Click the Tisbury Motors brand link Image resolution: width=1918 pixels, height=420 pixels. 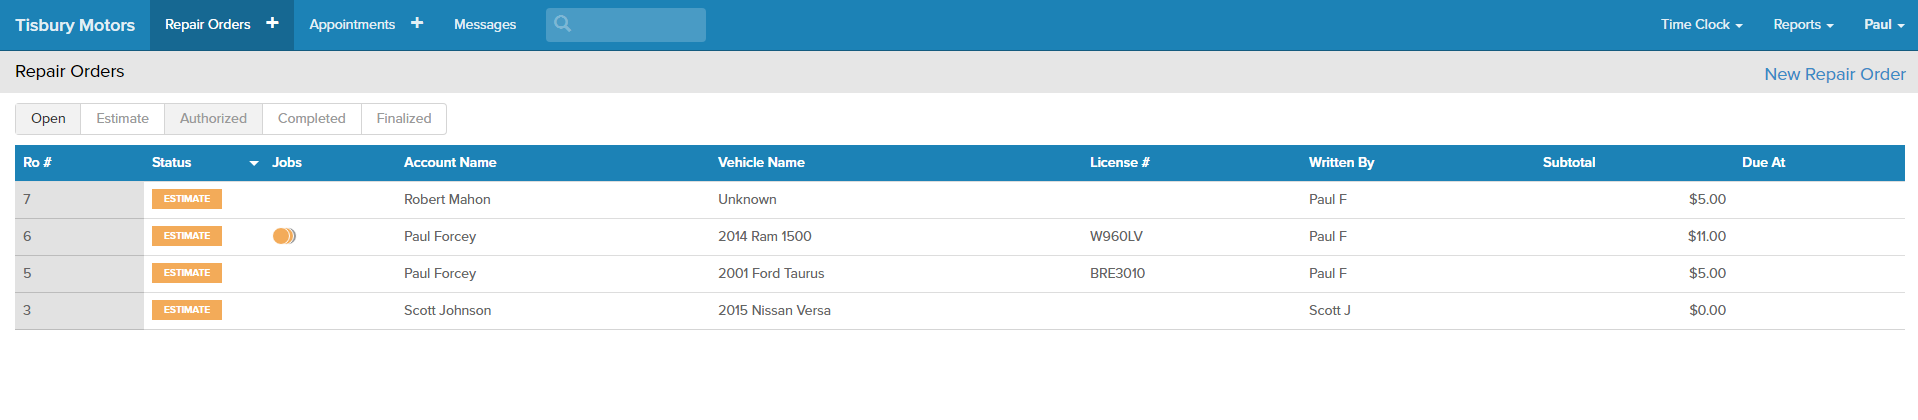click(x=75, y=25)
